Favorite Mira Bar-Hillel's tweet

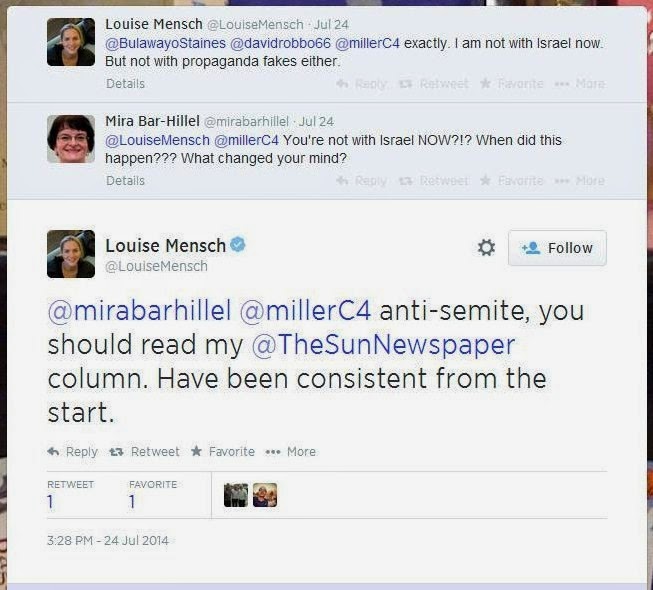tap(511, 181)
